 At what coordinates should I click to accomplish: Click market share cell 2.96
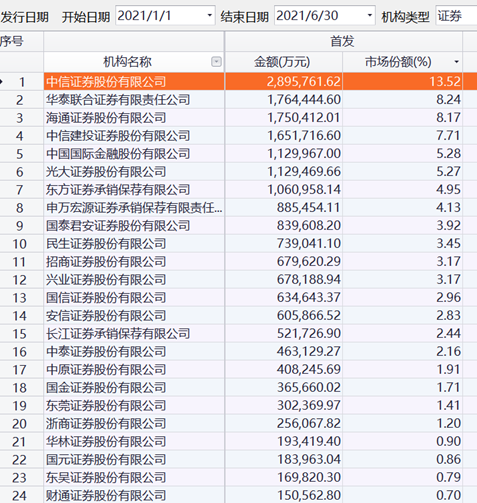click(402, 298)
